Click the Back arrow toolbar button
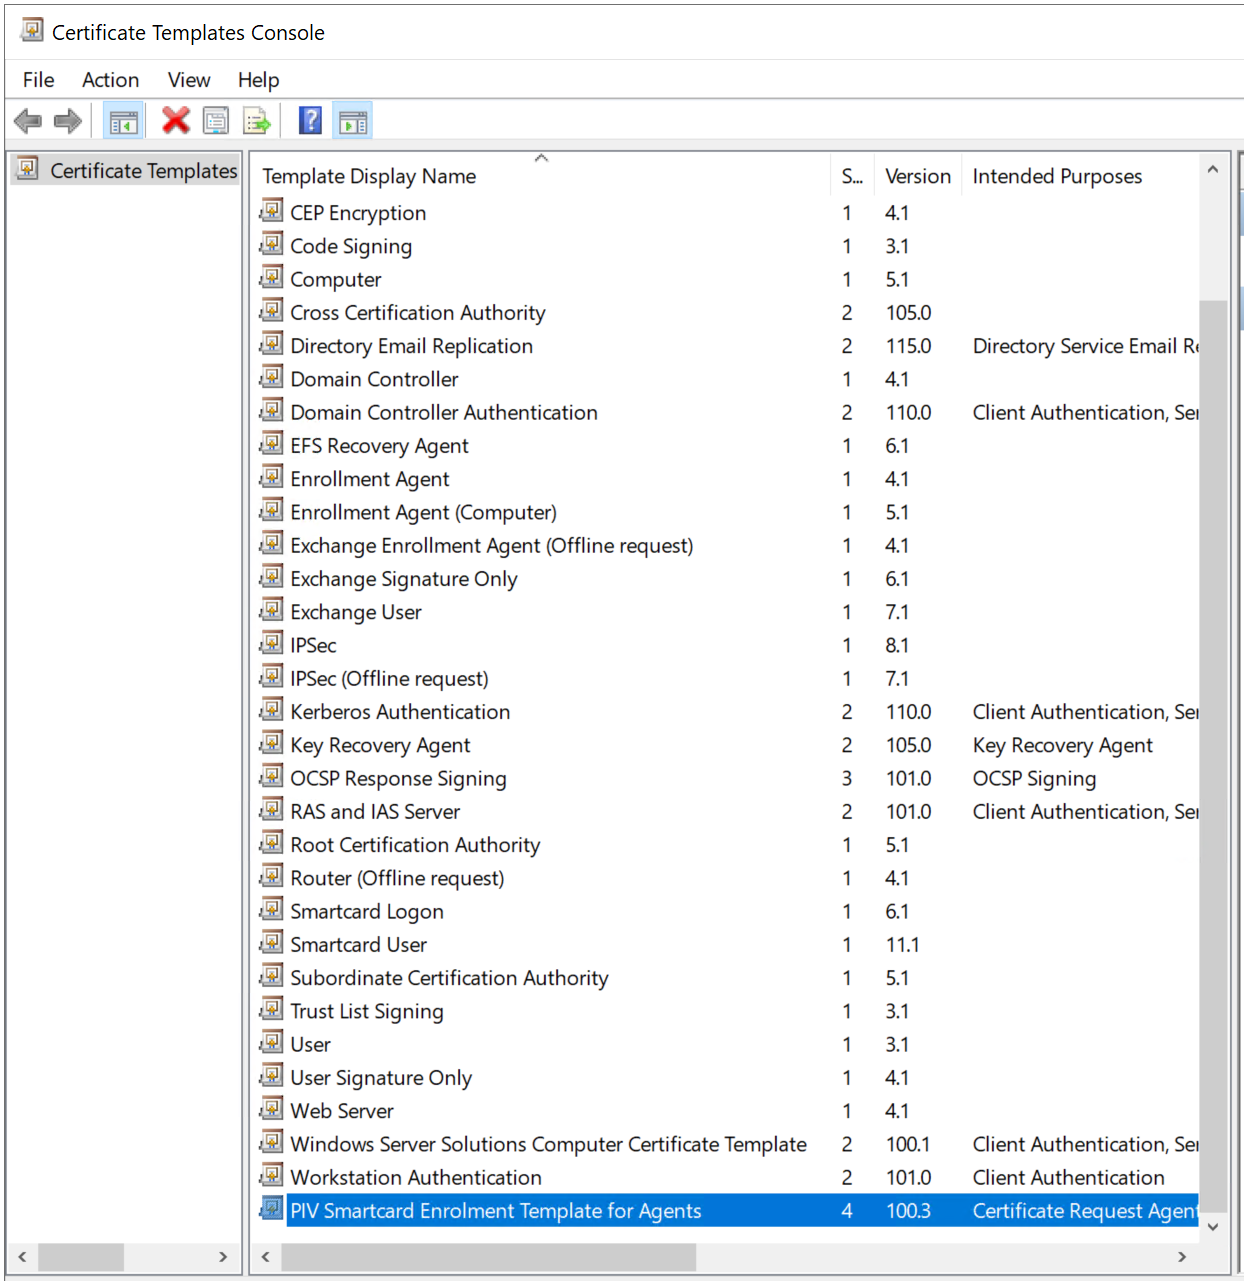 point(27,122)
